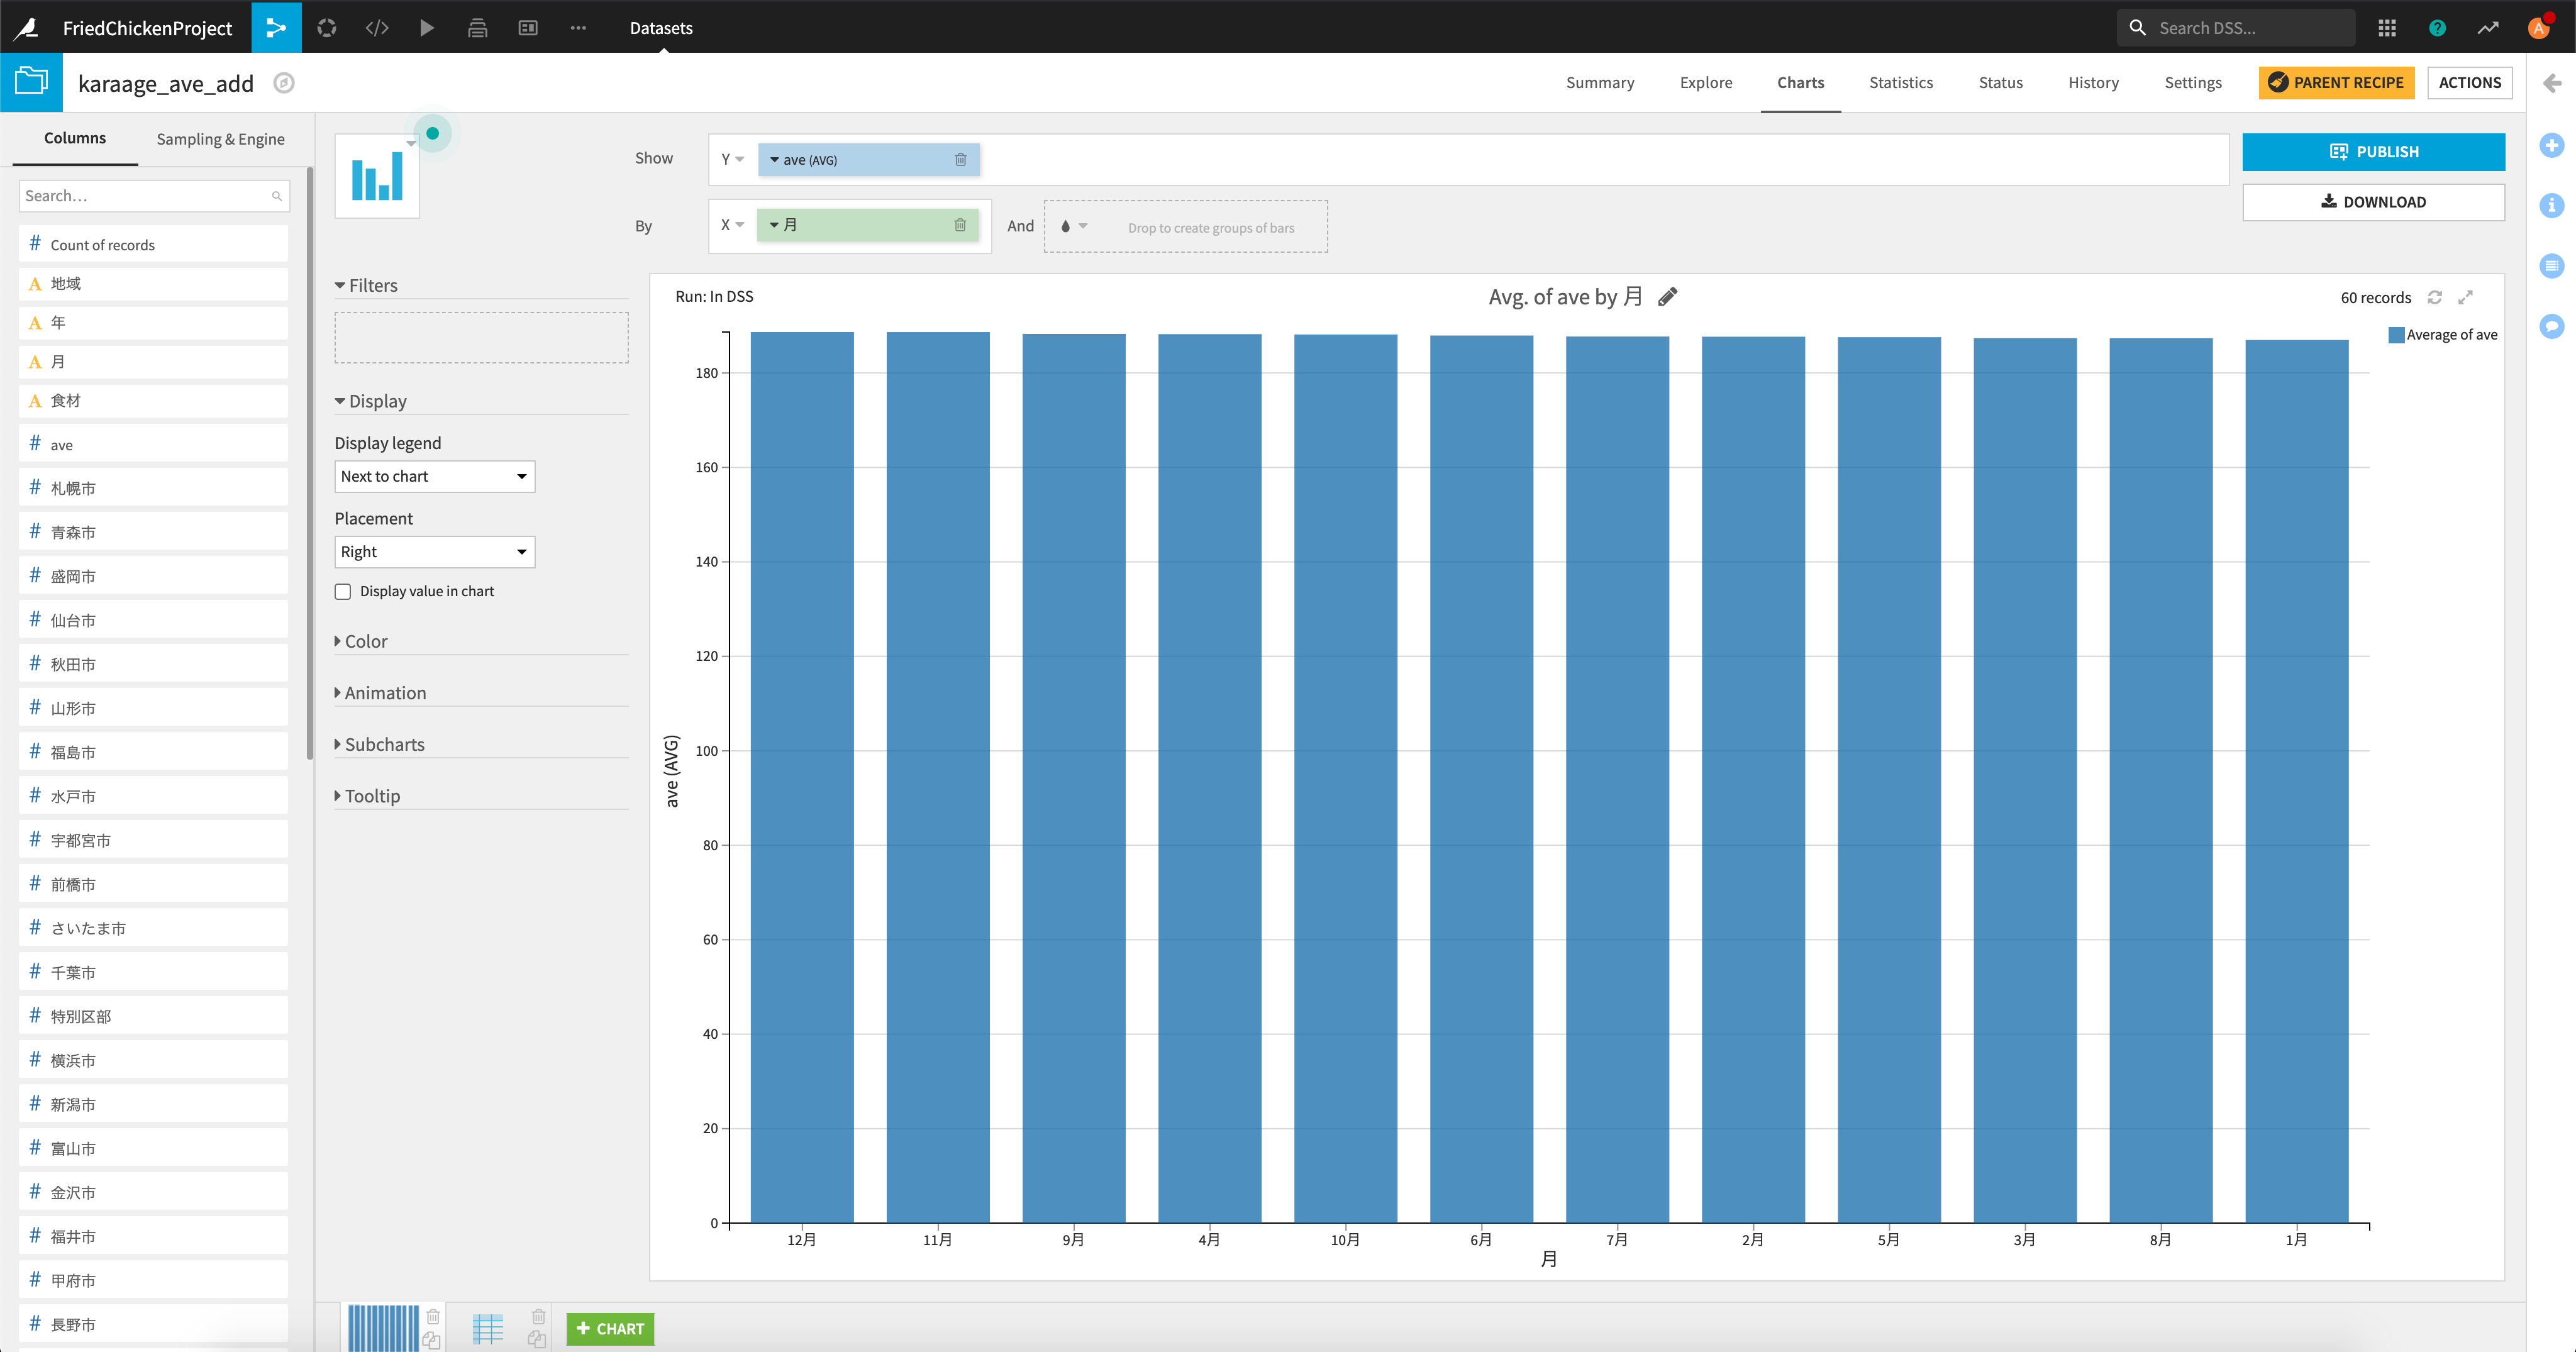Remove the 月 X dimension with trash icon
This screenshot has width=2576, height=1352.
coord(960,225)
